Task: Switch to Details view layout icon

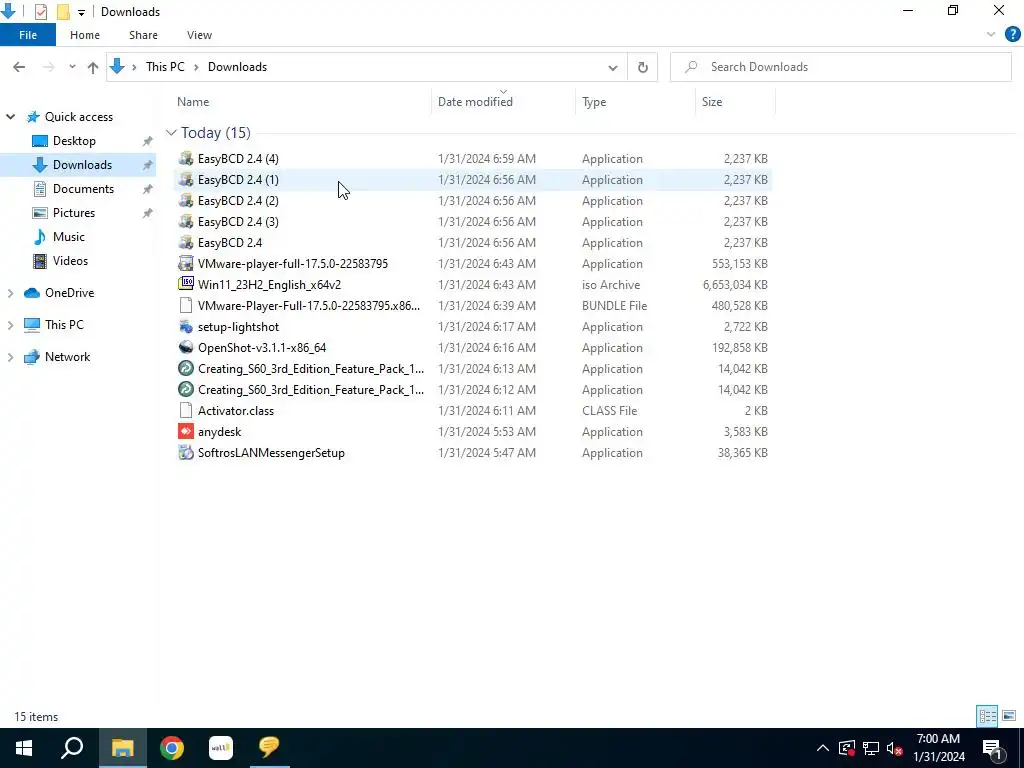Action: pos(987,716)
